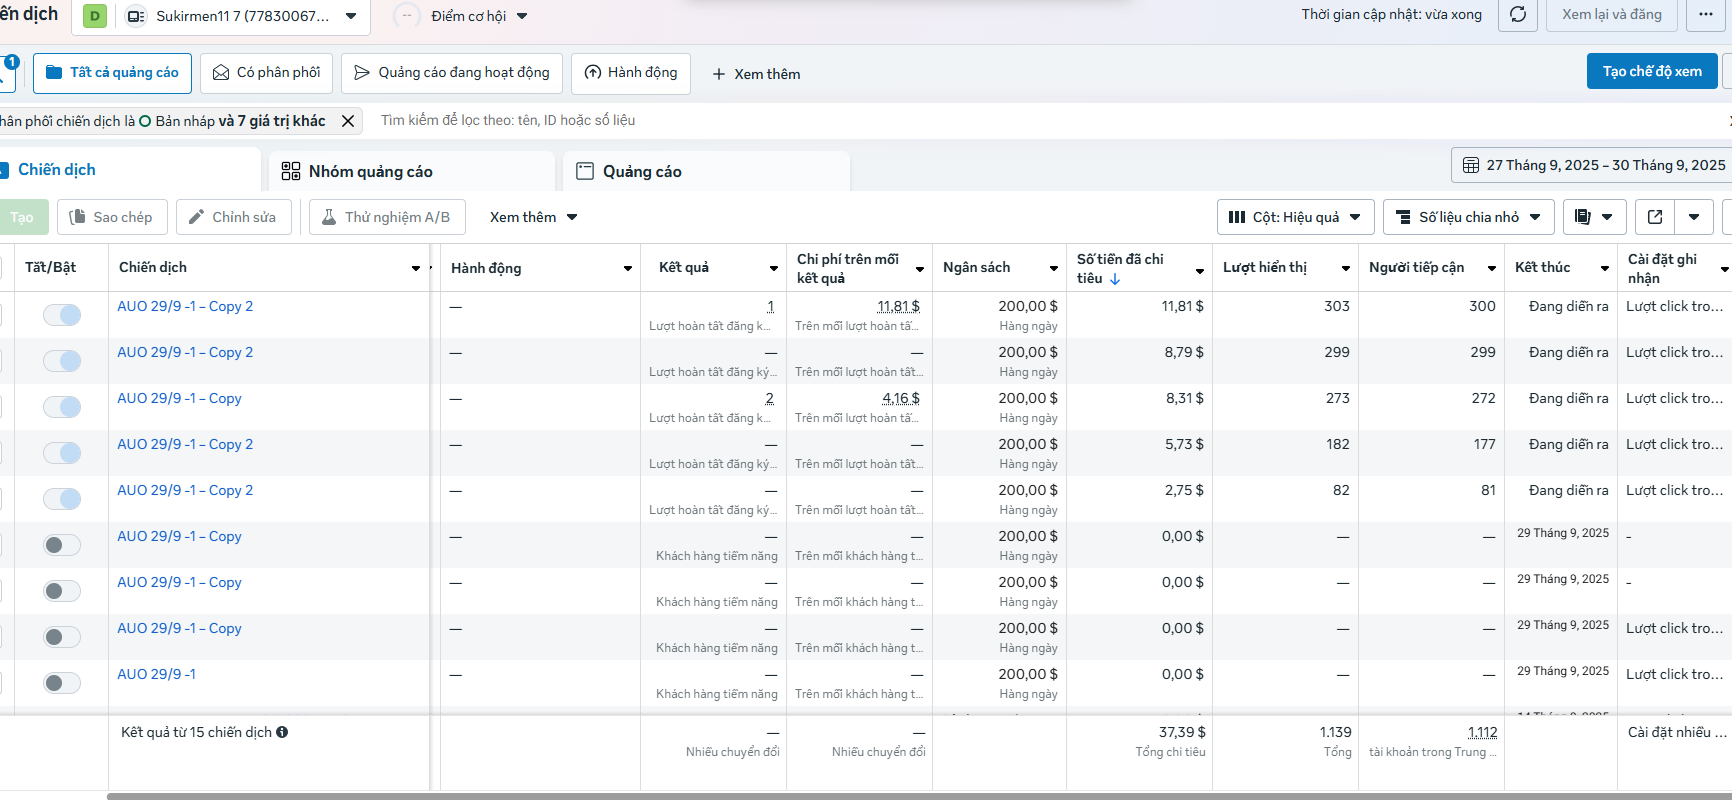
Task: Disable the third row's AUO 29/9 -1 – Copy toggle
Action: point(62,407)
